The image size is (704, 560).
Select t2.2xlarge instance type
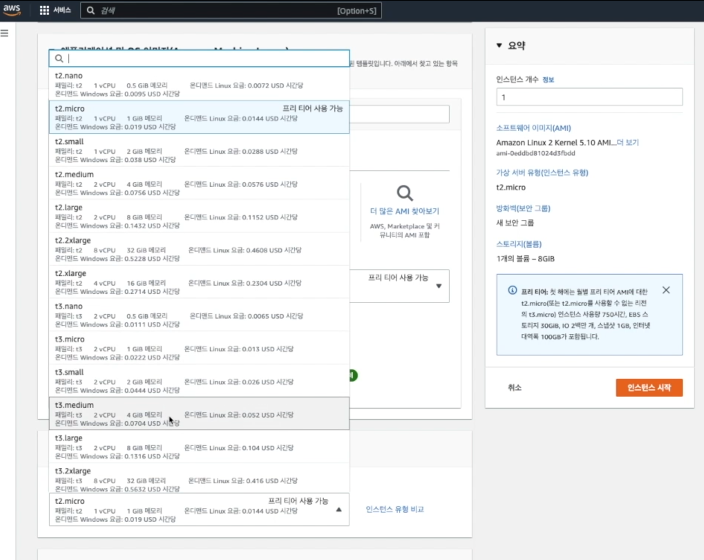[199, 249]
